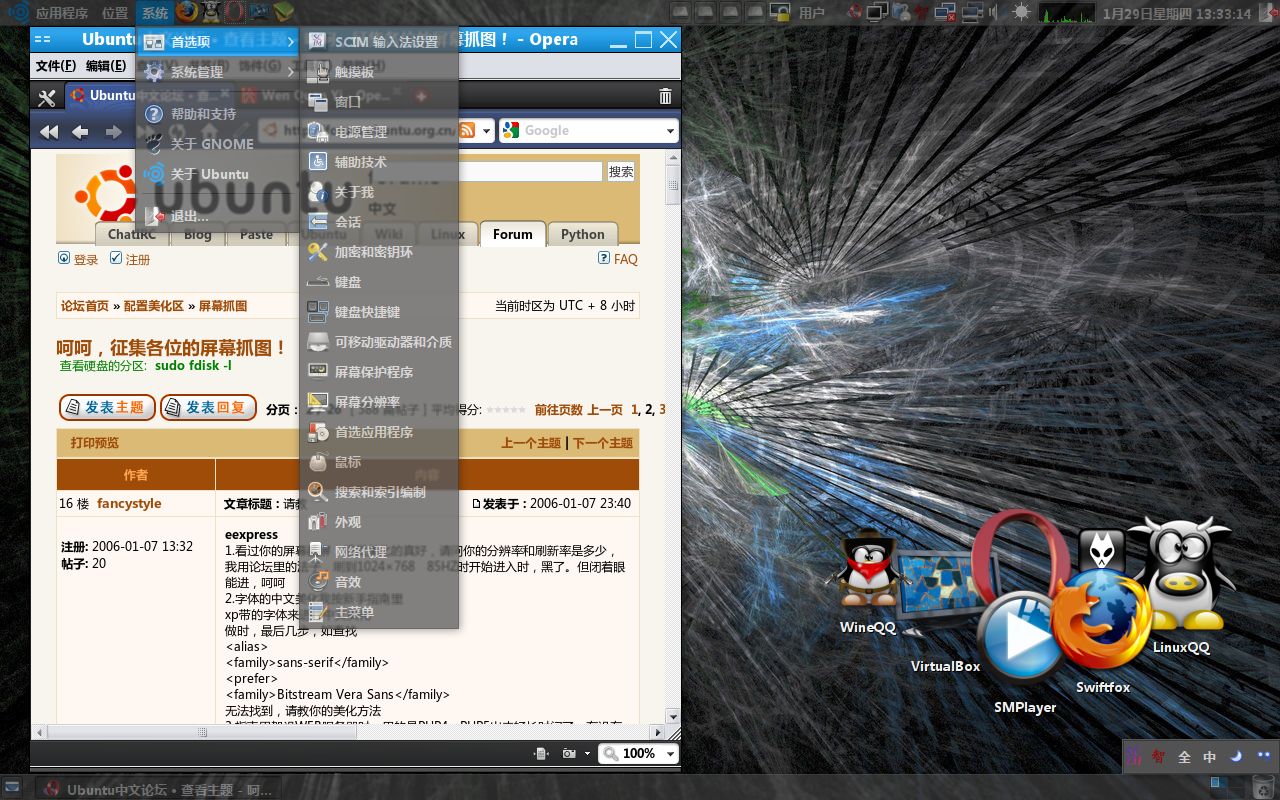The height and width of the screenshot is (800, 1280).
Task: Open the 系统 menu in the top panel
Action: [155, 13]
